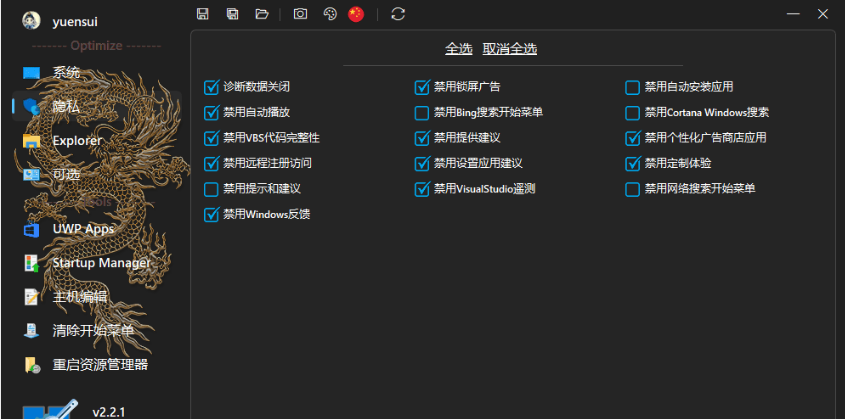Uncheck 禁用VisualStudio遥测 checkbox
Viewport: 845px width, 419px height.
pos(422,189)
